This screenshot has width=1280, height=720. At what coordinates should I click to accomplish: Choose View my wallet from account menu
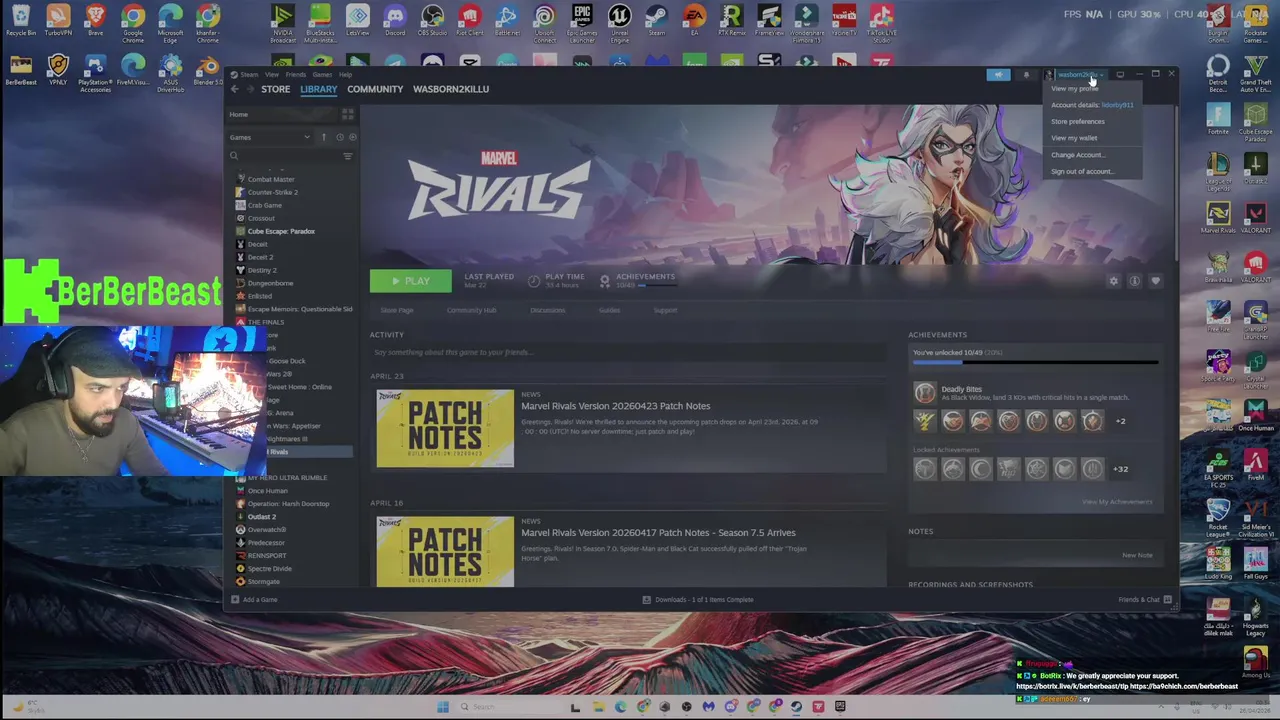coord(1074,138)
